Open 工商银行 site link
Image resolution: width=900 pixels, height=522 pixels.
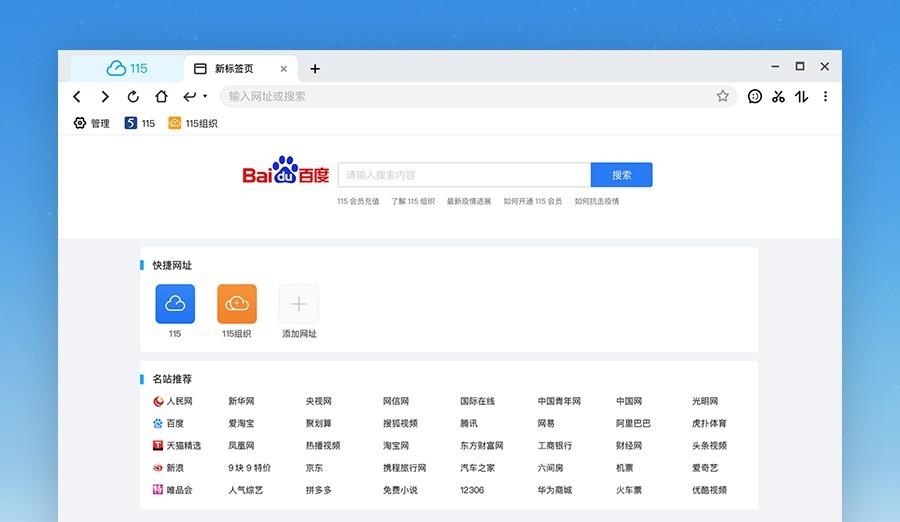click(x=554, y=445)
